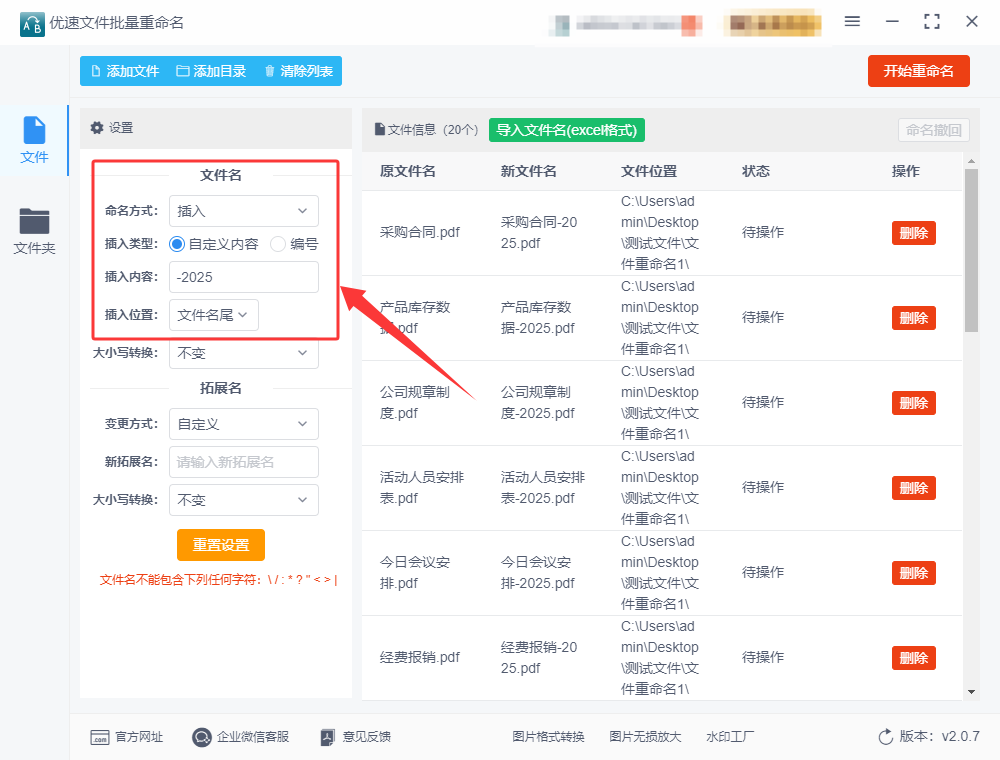Select the 自定义内容 radio button
1000x760 pixels.
pos(177,244)
